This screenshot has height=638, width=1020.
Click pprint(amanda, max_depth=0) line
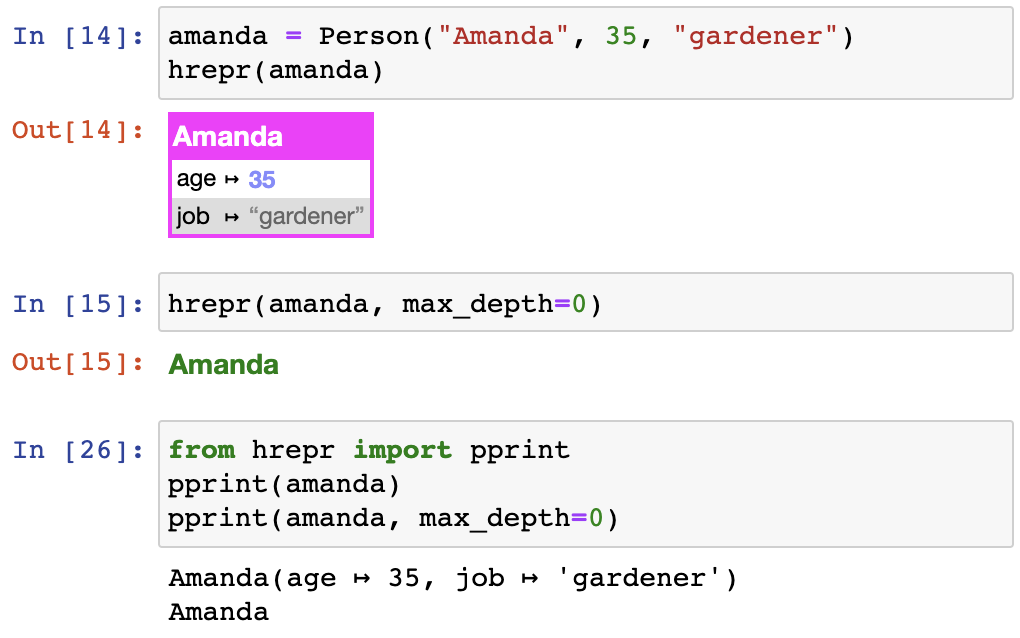[393, 518]
